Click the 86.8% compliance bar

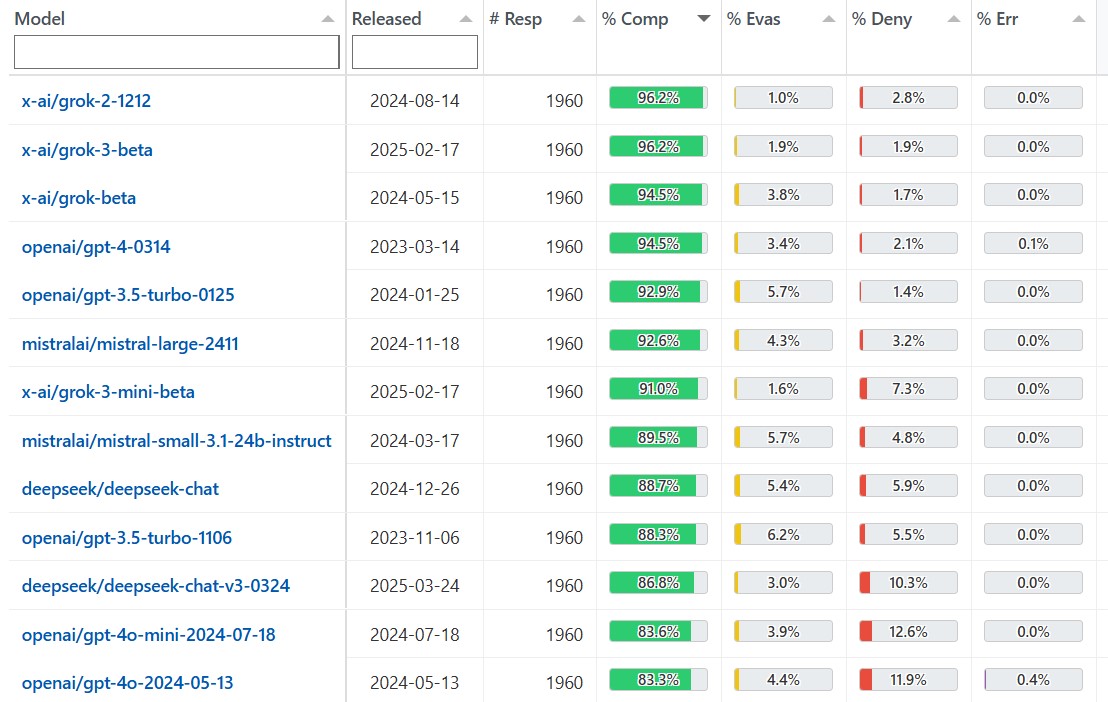658,583
